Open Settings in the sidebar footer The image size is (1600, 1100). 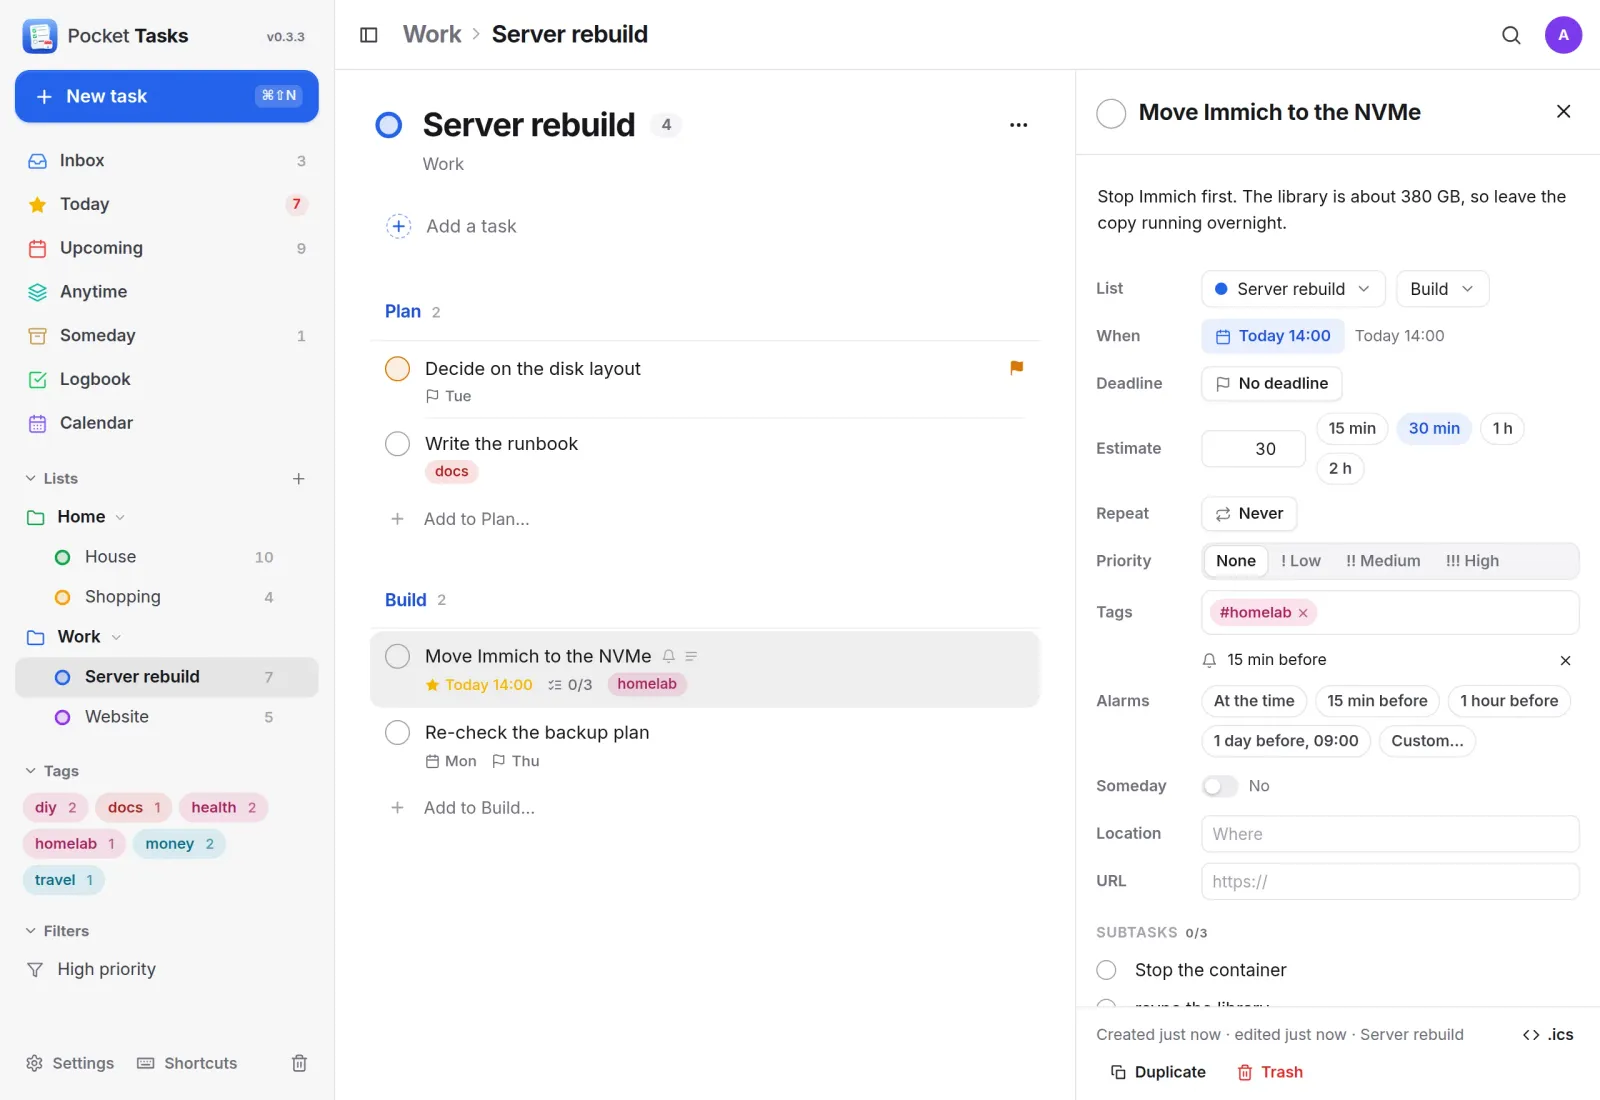(70, 1063)
